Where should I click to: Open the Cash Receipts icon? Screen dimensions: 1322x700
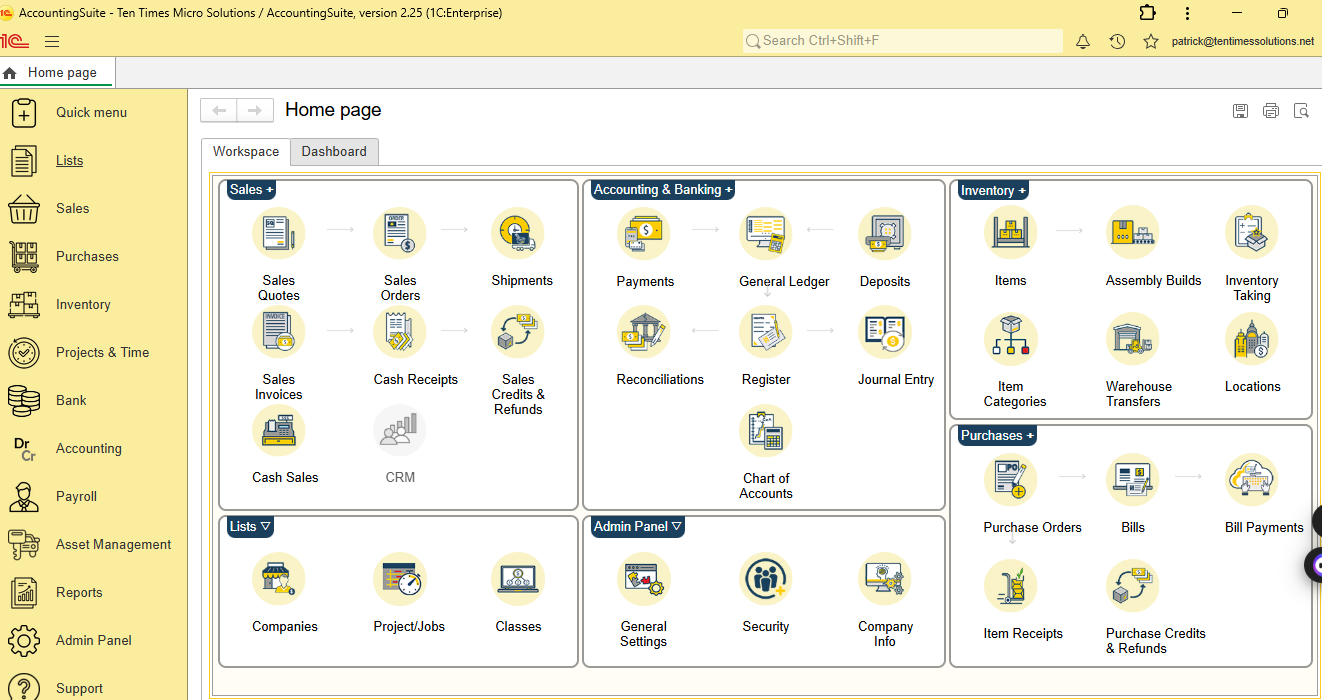click(400, 332)
